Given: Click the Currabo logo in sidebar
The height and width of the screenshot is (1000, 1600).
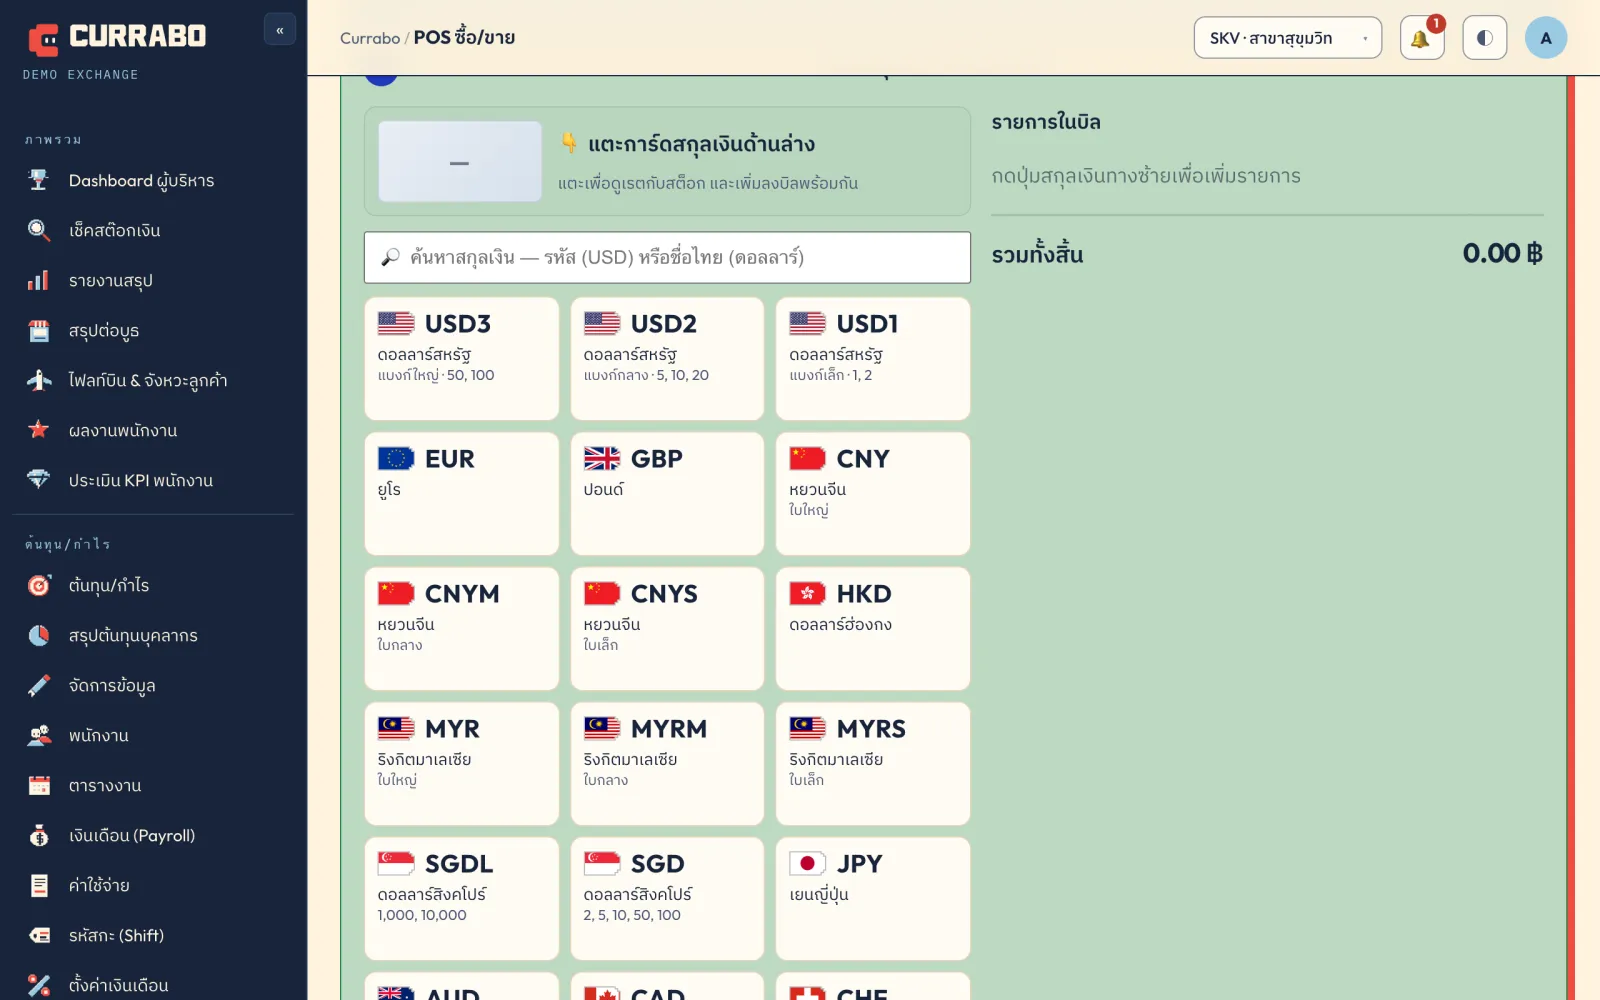Looking at the screenshot, I should 116,38.
